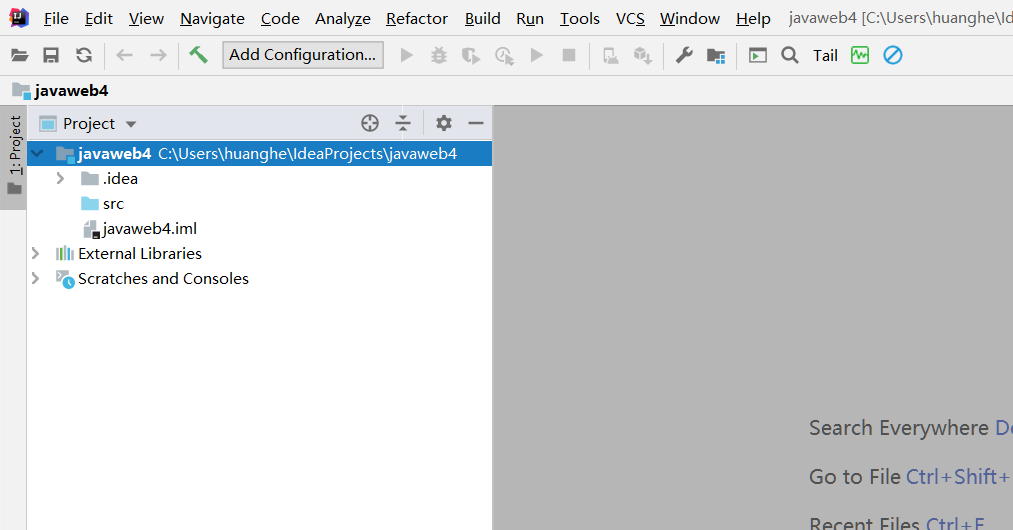1013x530 pixels.
Task: Select Scratches and Consoles row
Action: pos(260,279)
